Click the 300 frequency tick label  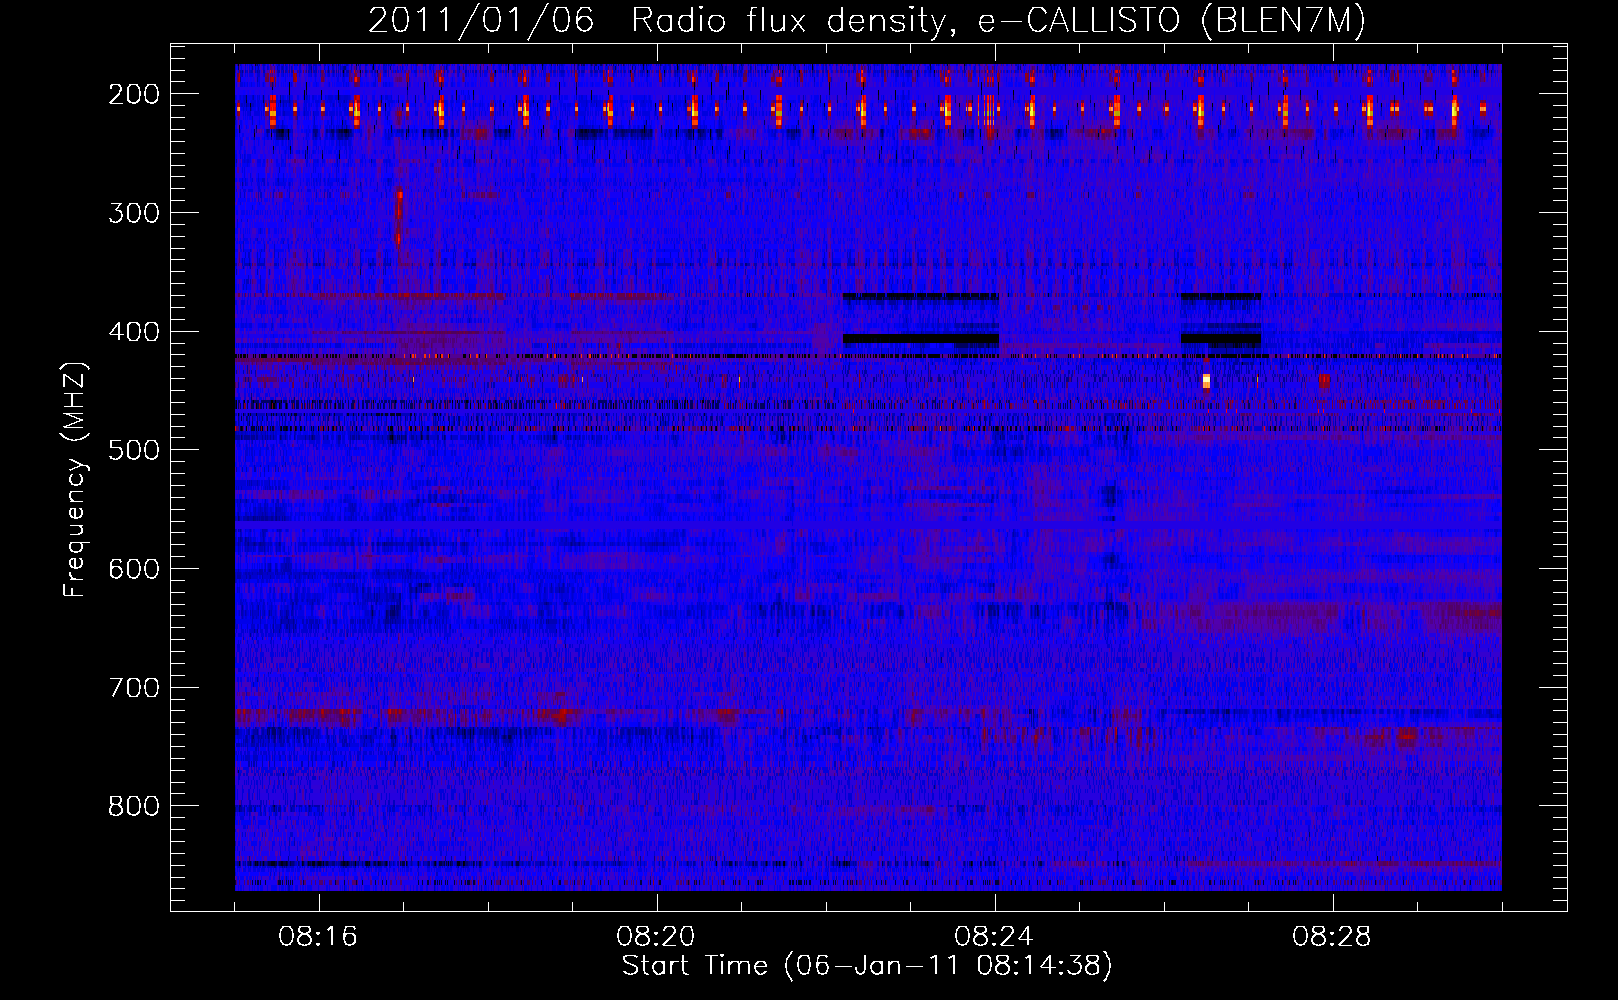[x=133, y=213]
